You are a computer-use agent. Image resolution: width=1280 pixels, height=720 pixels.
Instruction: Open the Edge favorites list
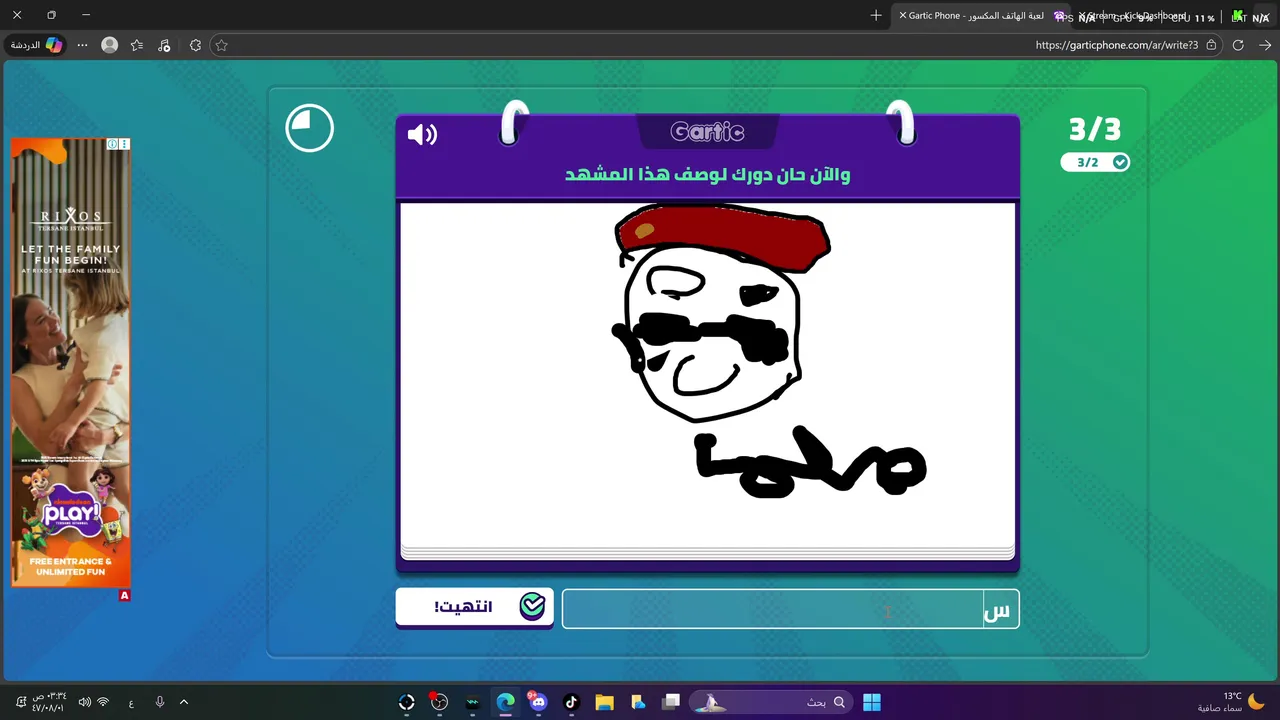137,45
